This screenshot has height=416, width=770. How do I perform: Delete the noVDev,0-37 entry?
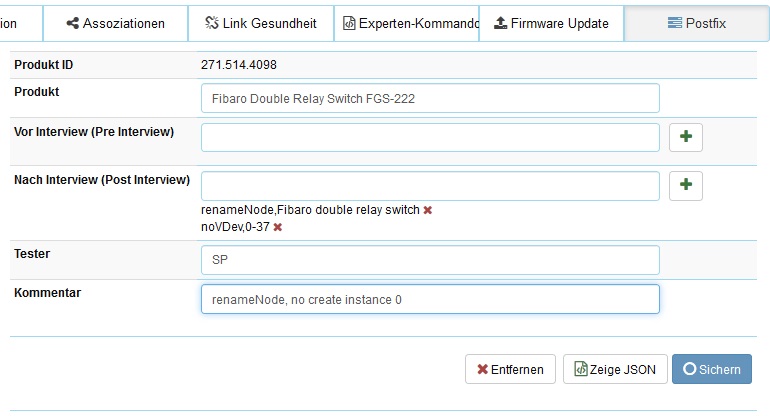[278, 227]
